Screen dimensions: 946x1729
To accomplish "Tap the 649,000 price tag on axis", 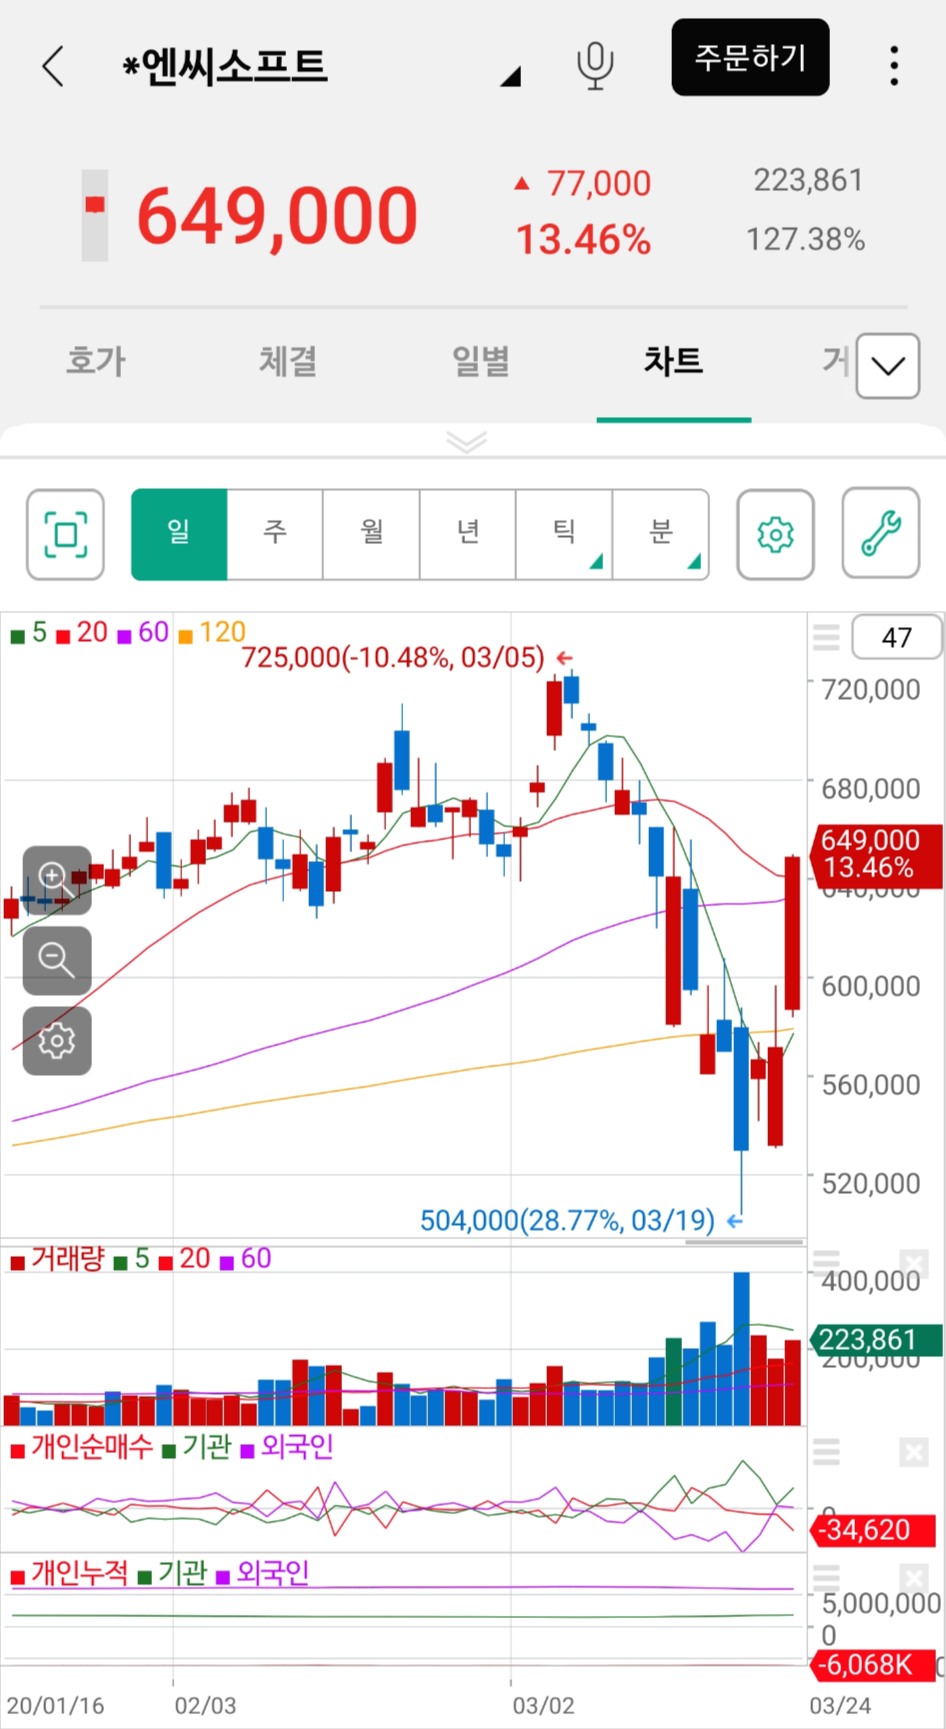I will 878,855.
